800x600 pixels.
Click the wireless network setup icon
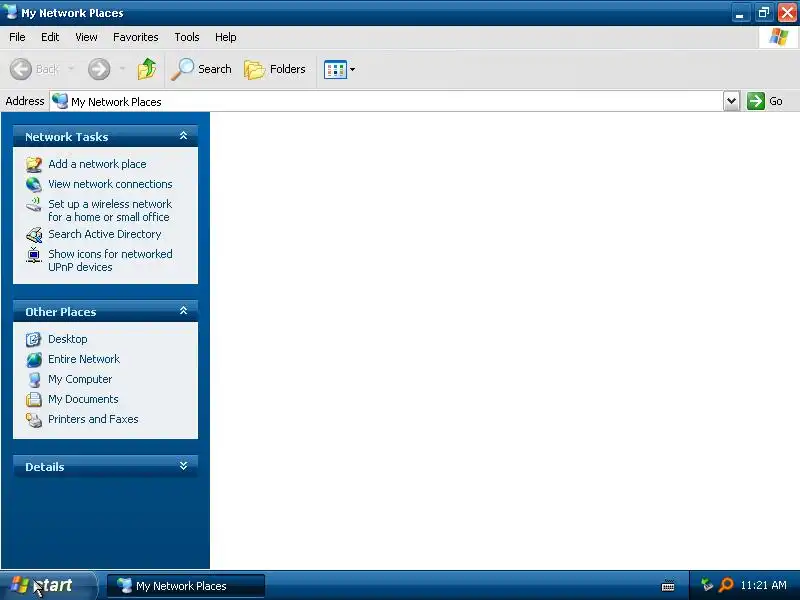(x=34, y=205)
